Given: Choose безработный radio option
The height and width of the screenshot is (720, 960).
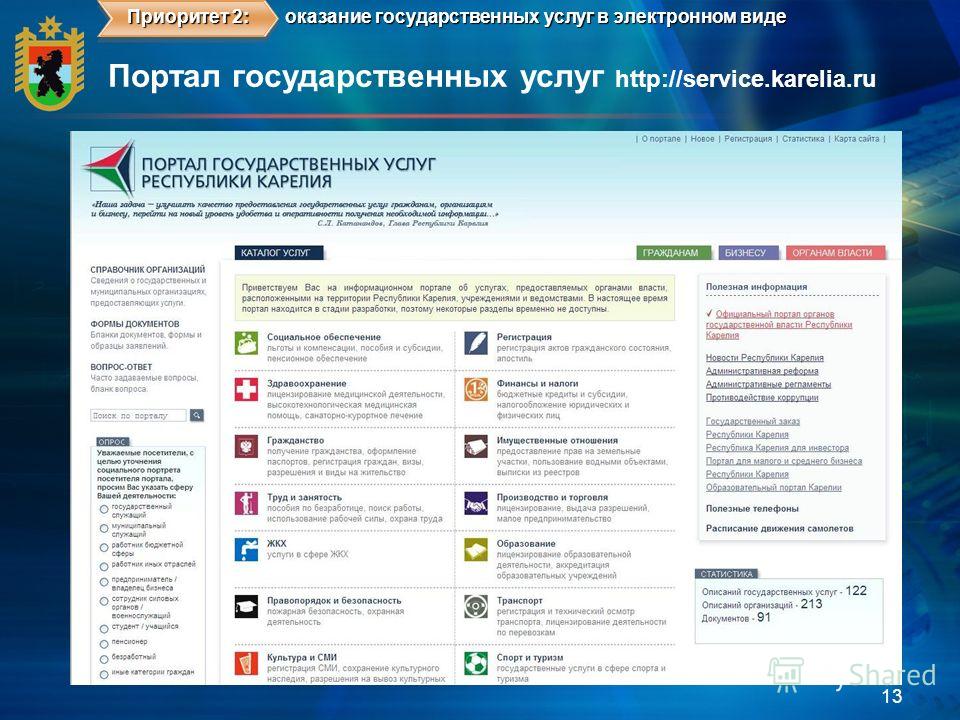Looking at the screenshot, I should 104,659.
